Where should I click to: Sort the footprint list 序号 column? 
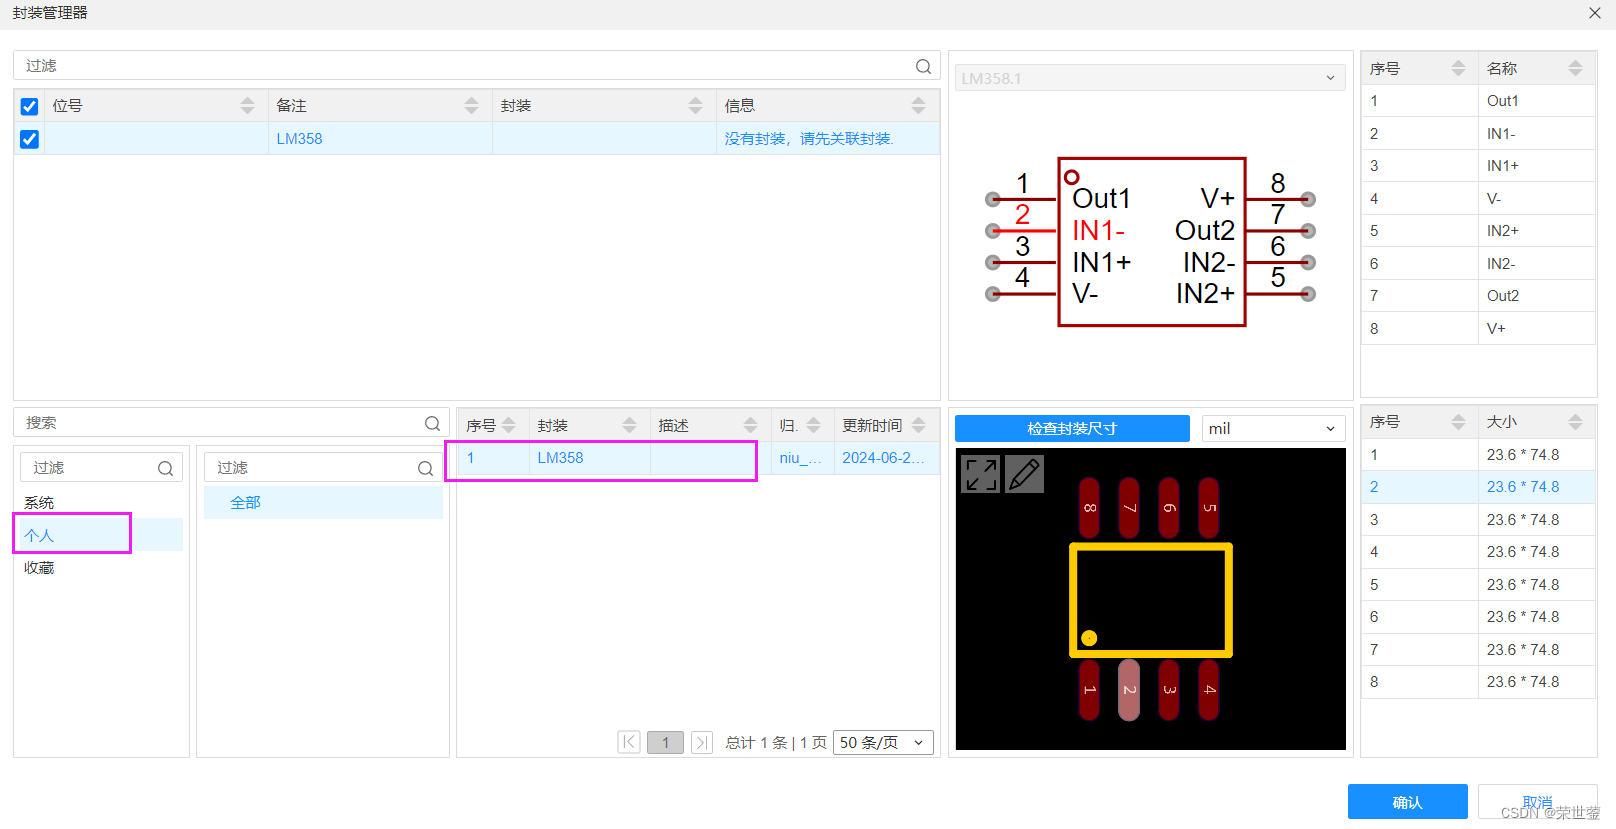[x=508, y=425]
